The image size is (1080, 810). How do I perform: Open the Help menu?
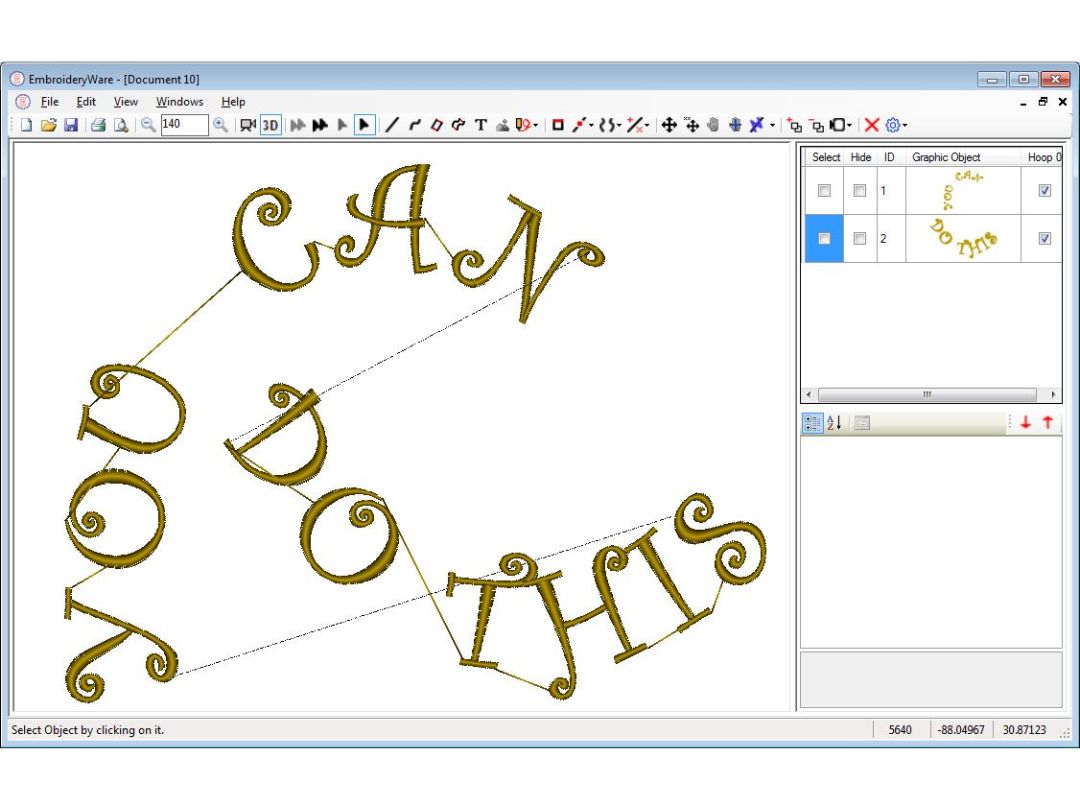click(233, 101)
